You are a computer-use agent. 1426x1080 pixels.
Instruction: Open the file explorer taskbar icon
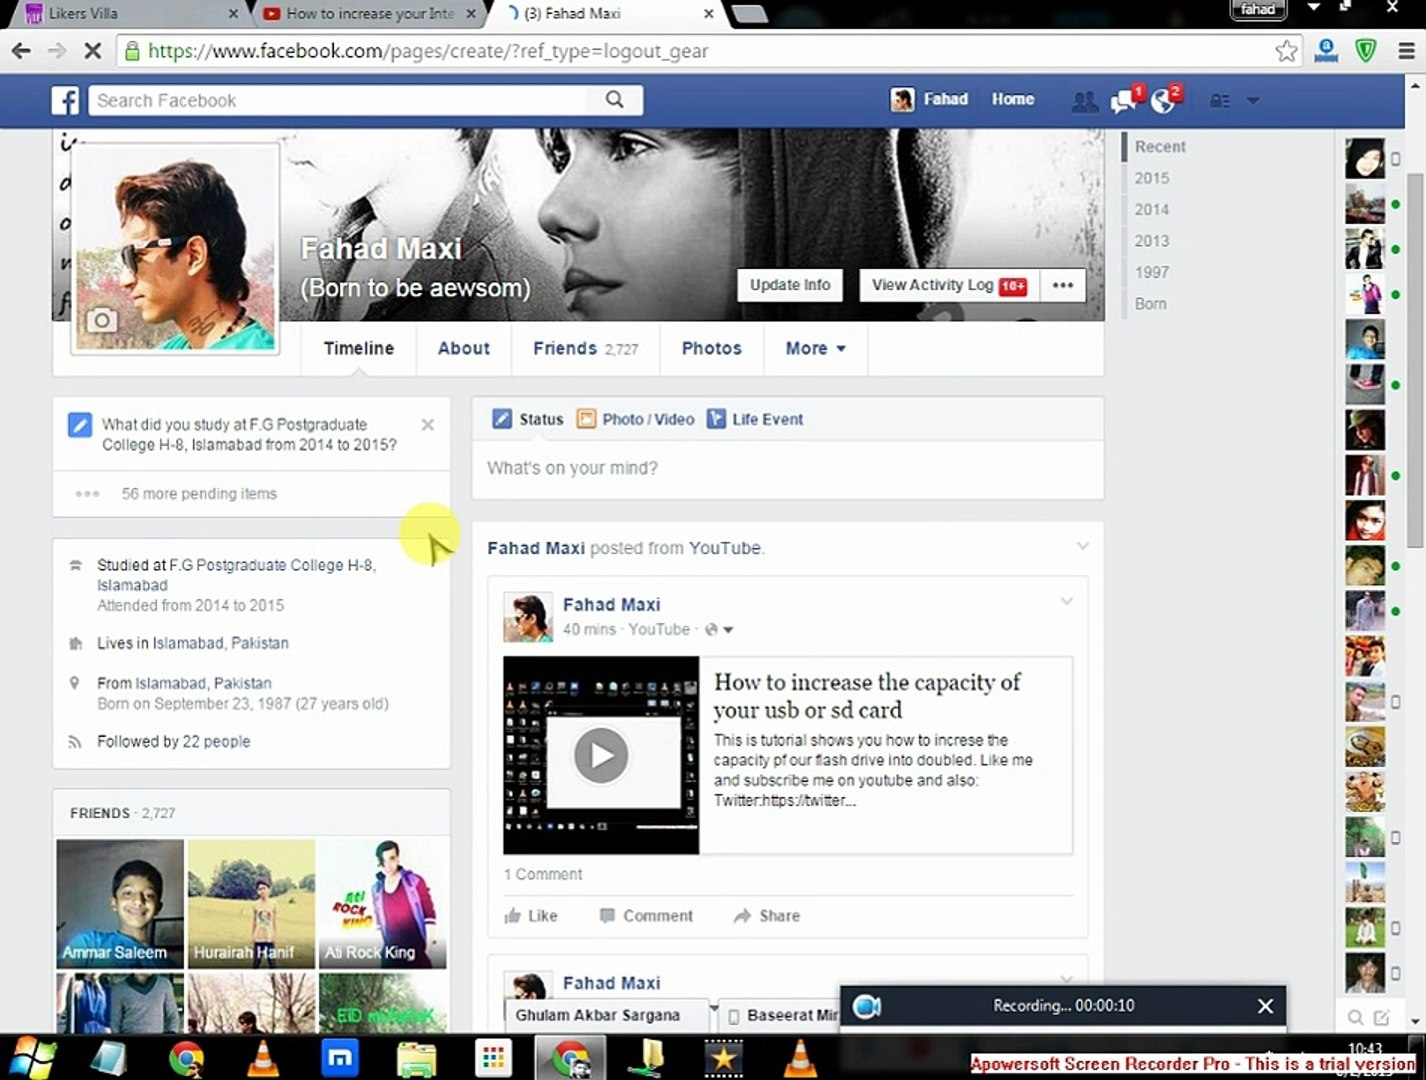pyautogui.click(x=417, y=1058)
